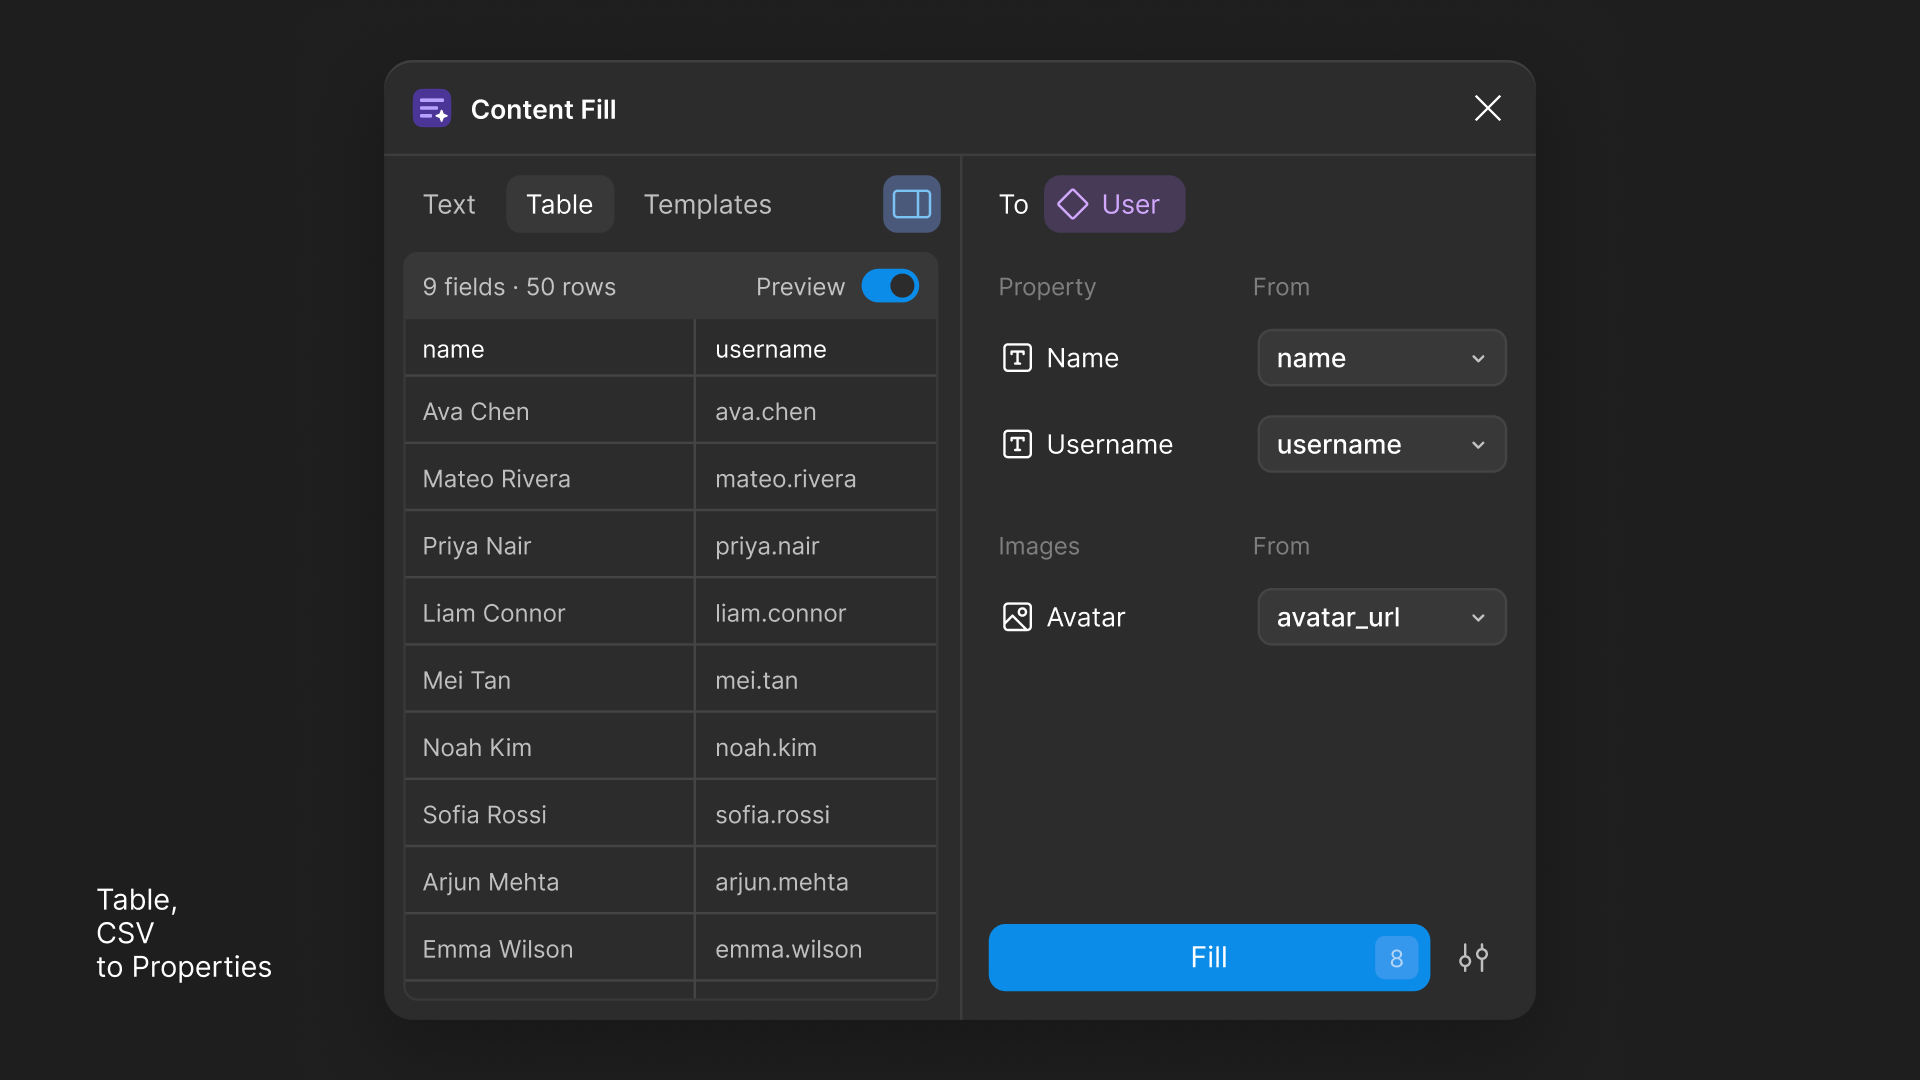Select the name column header

pos(549,349)
